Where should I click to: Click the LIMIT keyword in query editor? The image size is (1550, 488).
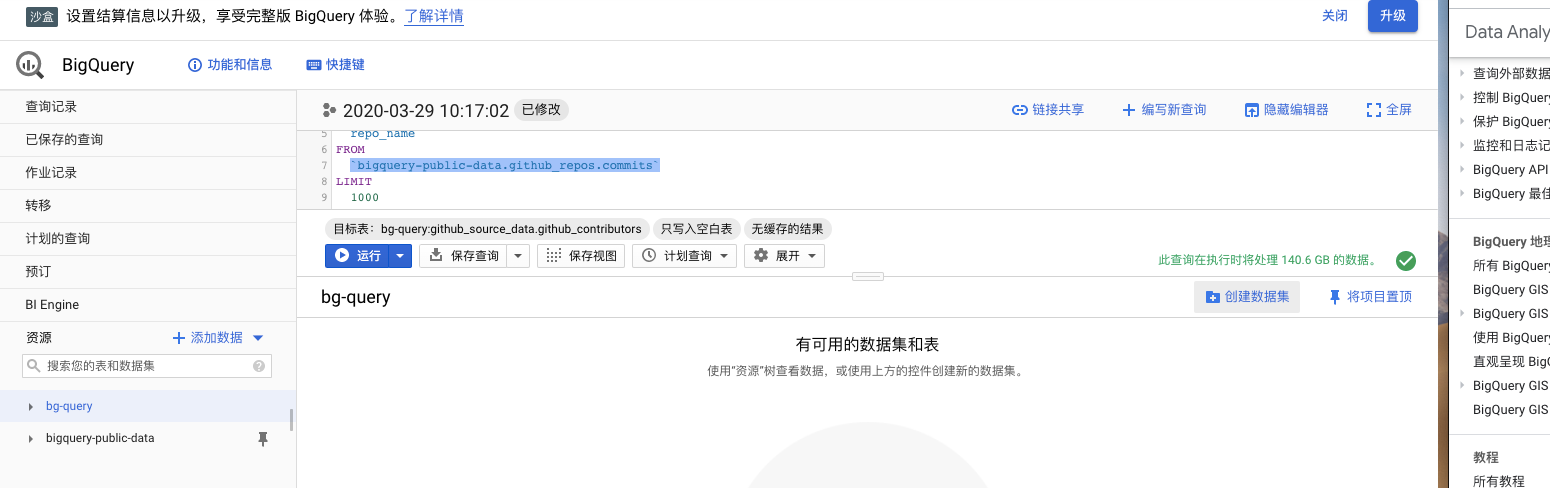(x=354, y=182)
